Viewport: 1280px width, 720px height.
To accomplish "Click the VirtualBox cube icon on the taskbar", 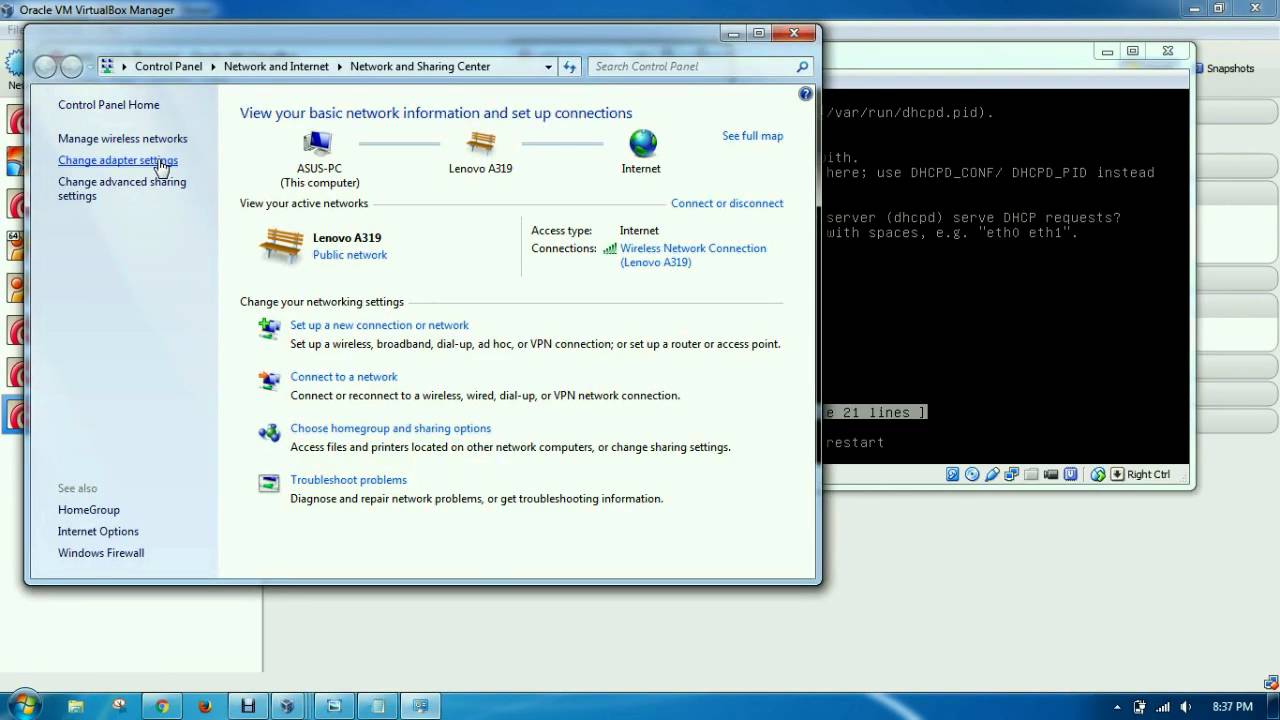I will [287, 706].
